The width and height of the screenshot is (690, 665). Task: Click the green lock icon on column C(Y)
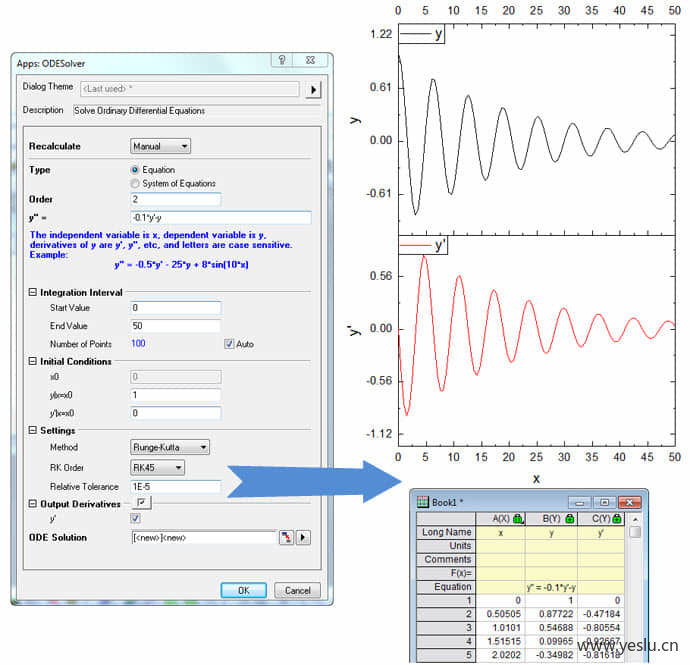click(617, 519)
